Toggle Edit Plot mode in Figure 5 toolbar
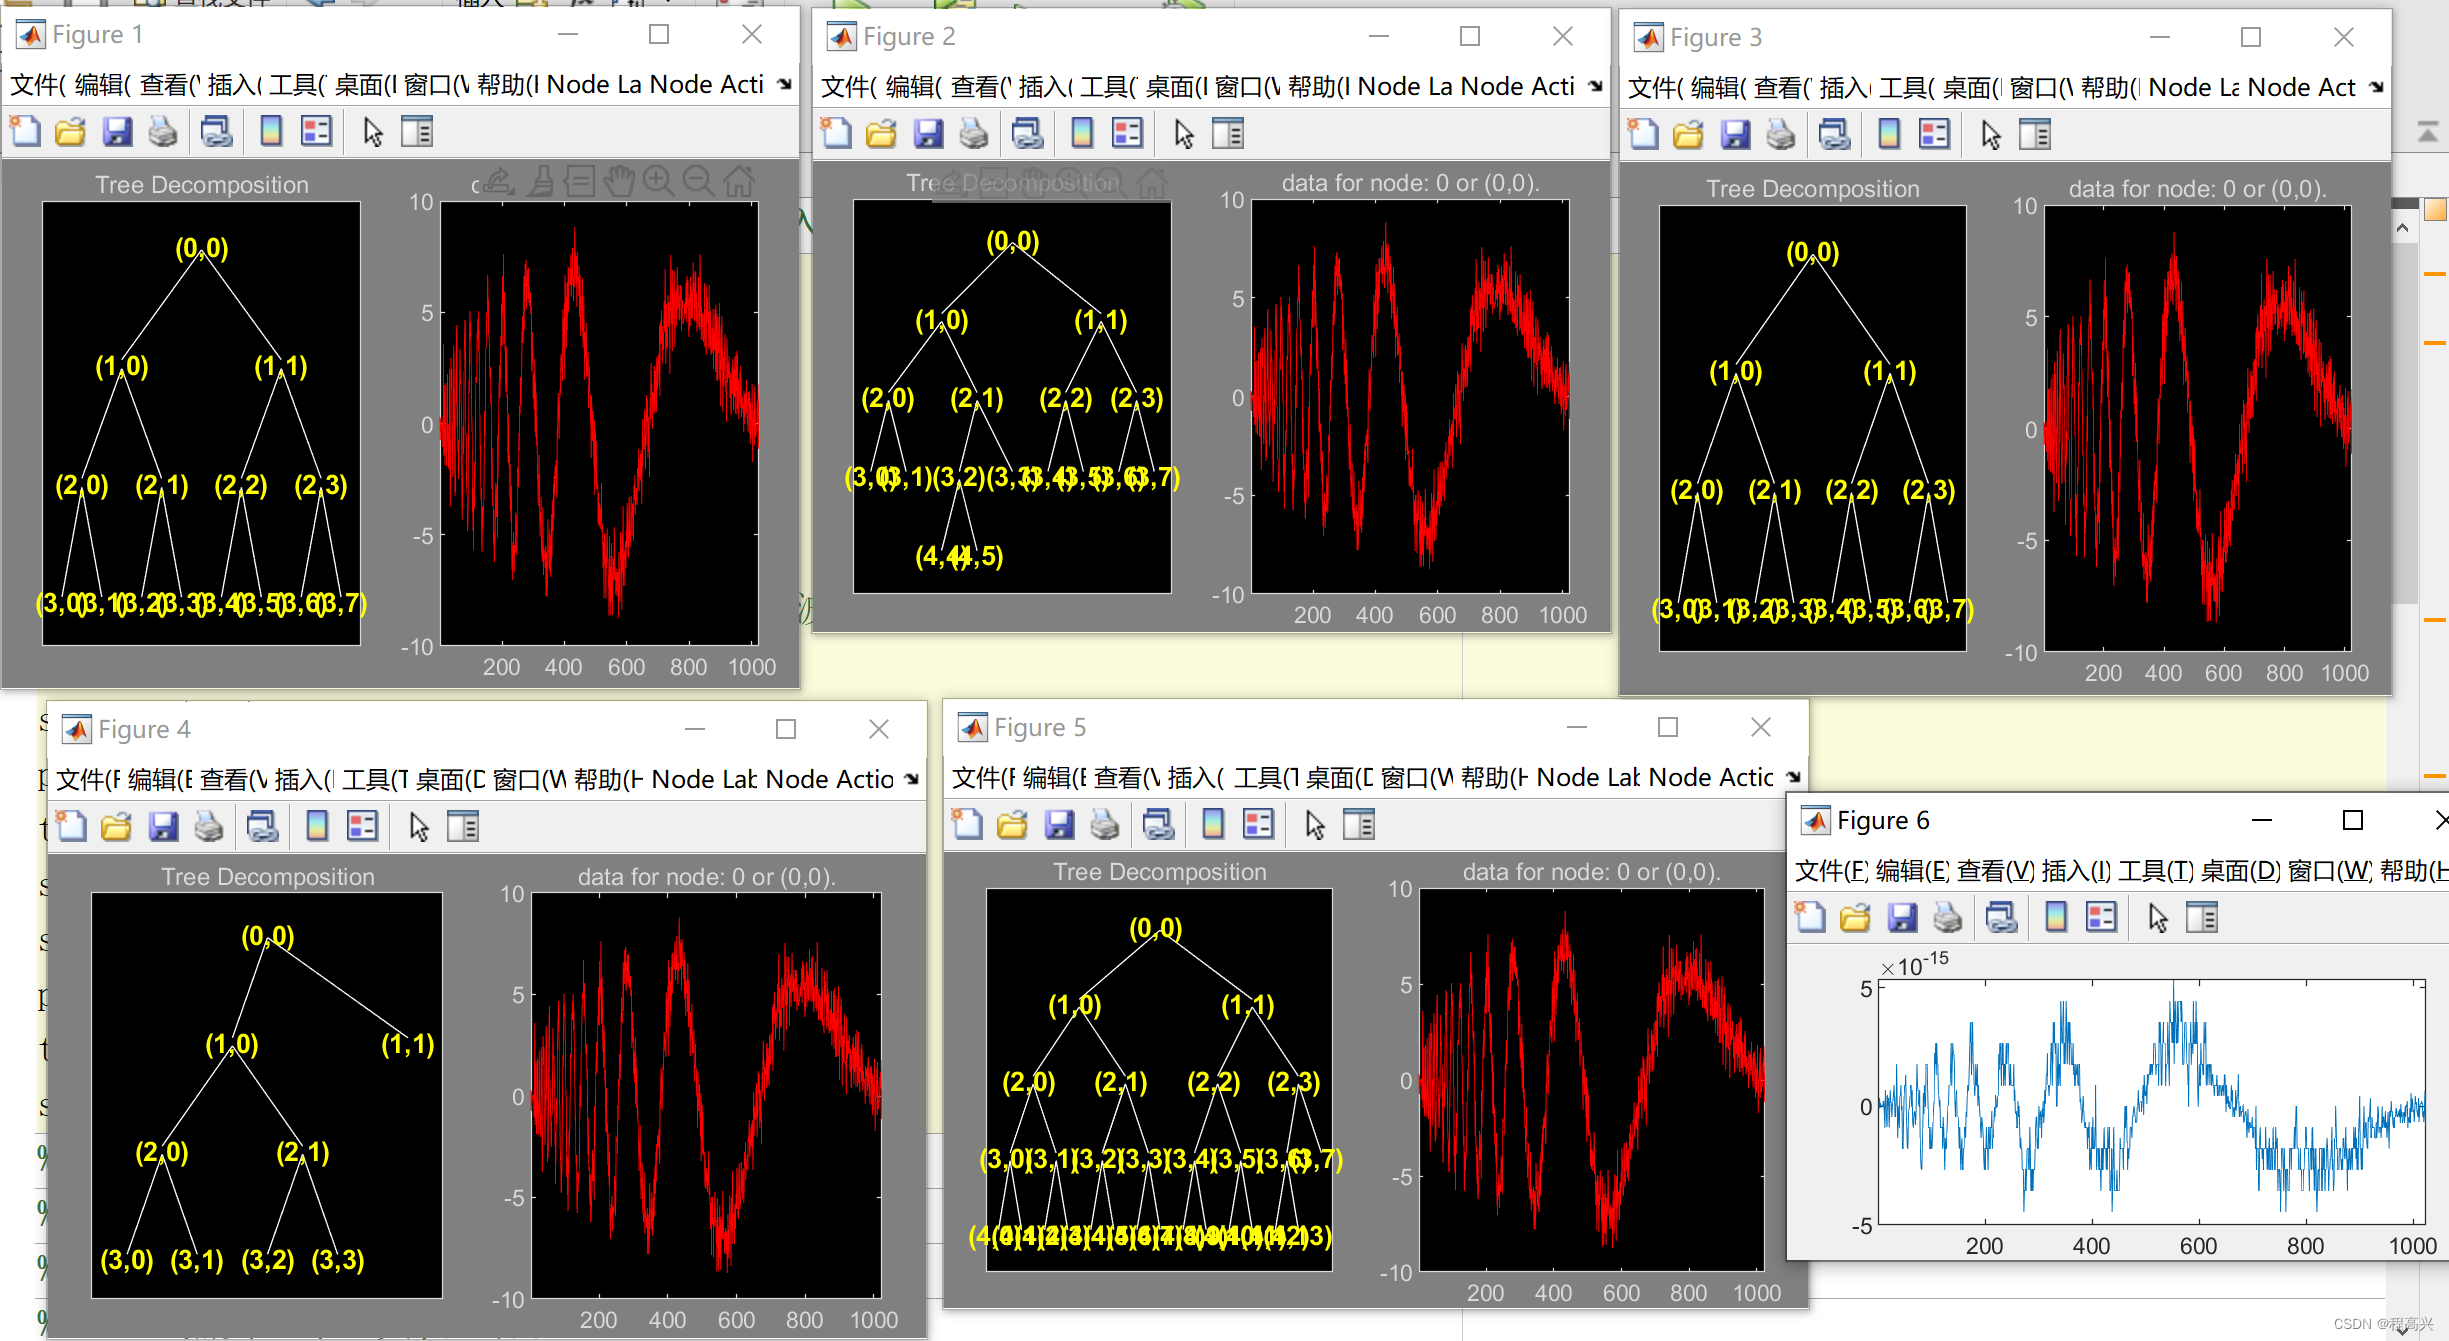Image resolution: width=2449 pixels, height=1341 pixels. (x=1315, y=824)
